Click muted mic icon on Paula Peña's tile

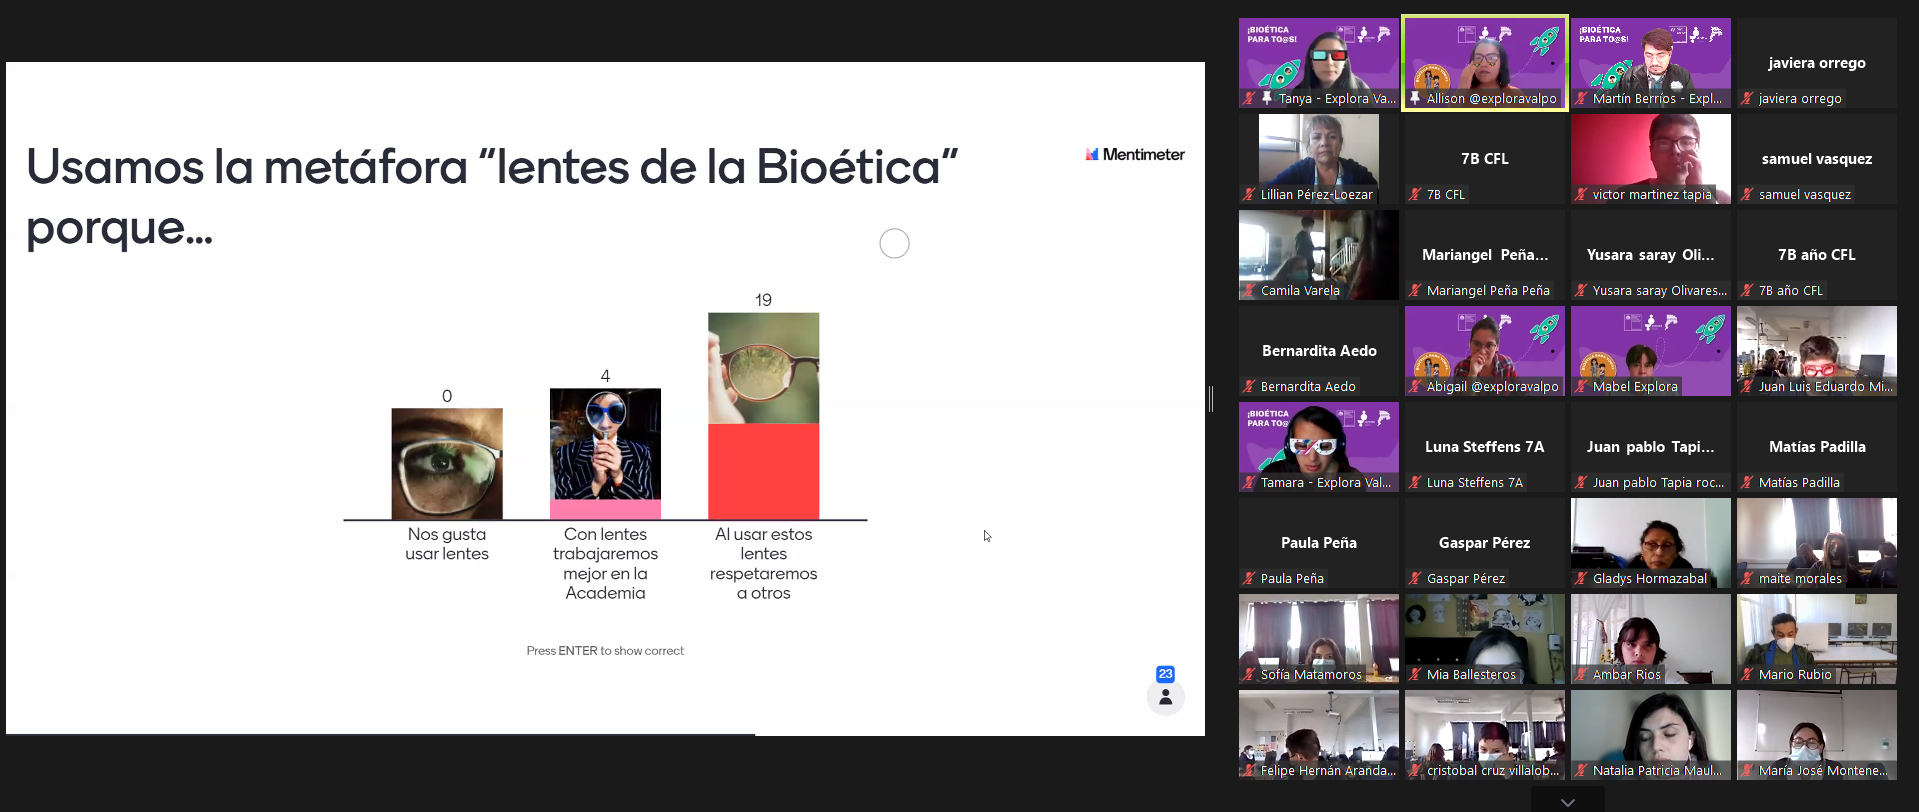[1249, 578]
